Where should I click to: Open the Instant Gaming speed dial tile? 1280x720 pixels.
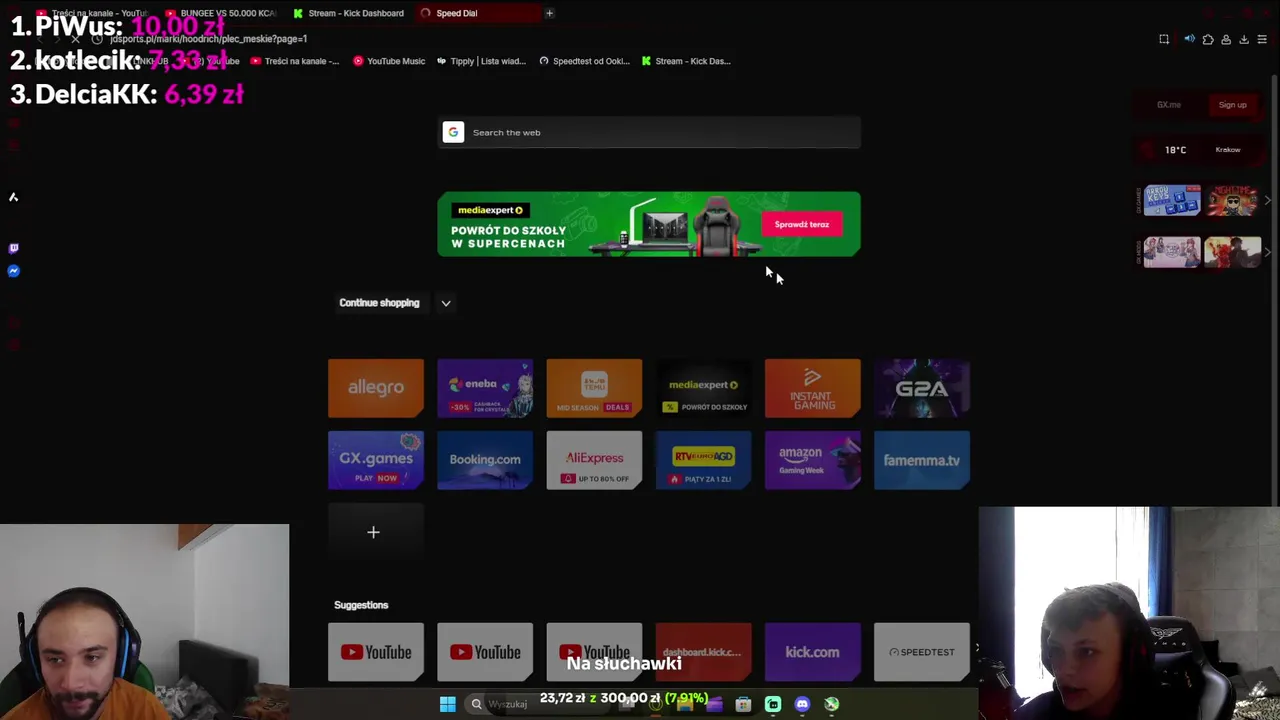pos(812,388)
